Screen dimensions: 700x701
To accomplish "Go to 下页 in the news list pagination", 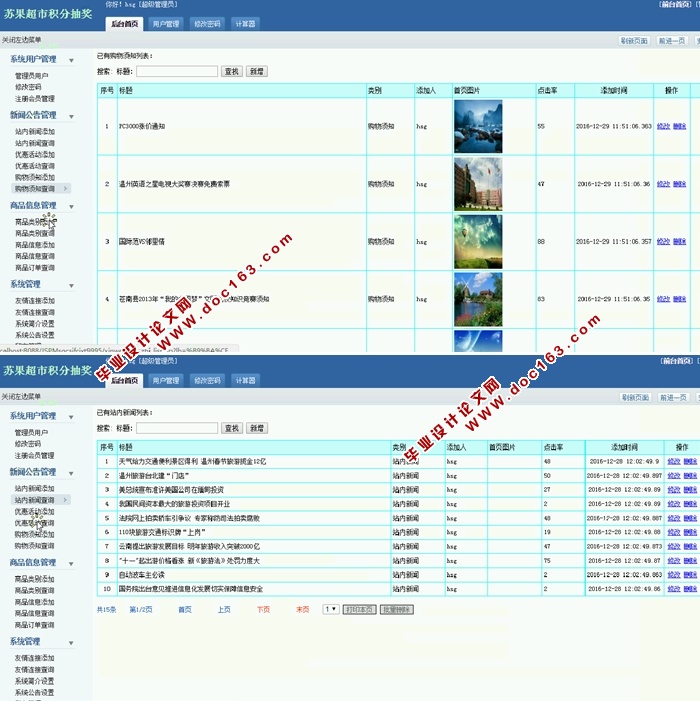I will tap(263, 608).
